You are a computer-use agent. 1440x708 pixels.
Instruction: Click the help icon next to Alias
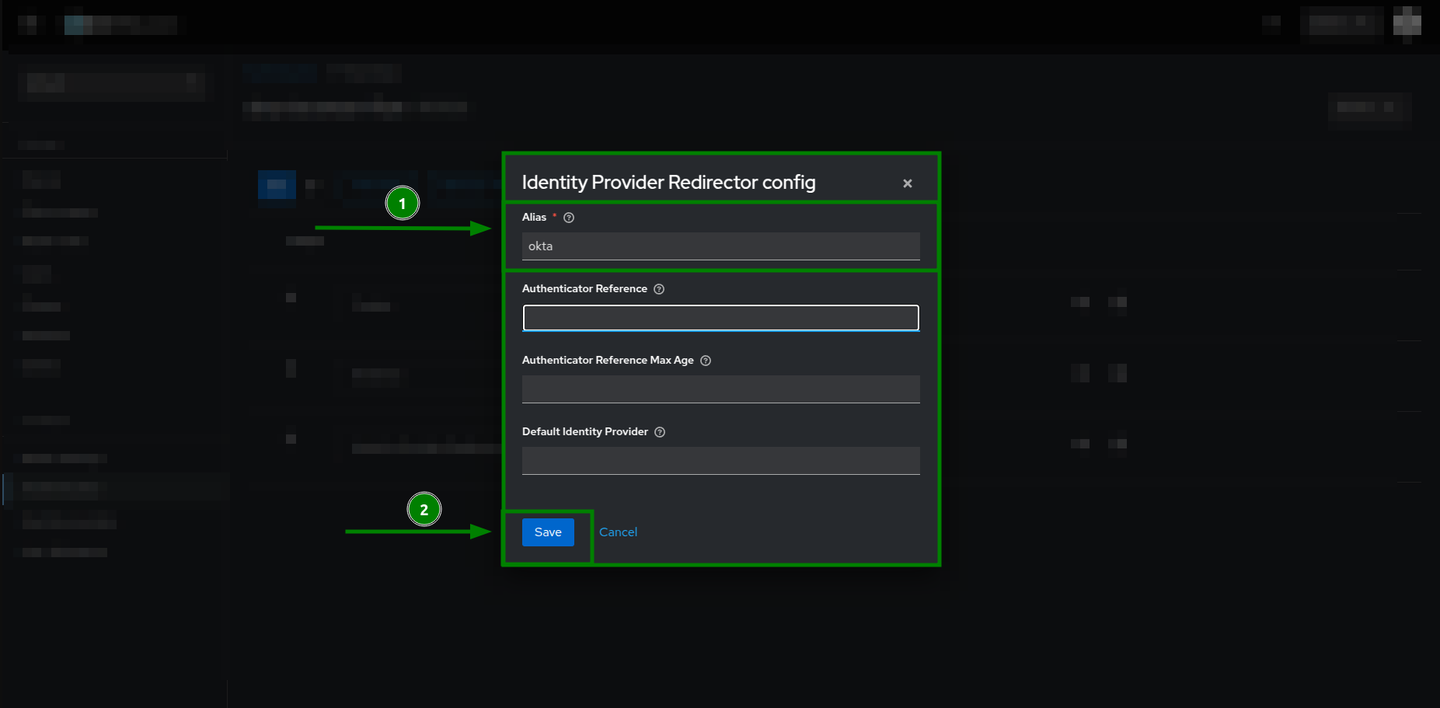pyautogui.click(x=568, y=217)
